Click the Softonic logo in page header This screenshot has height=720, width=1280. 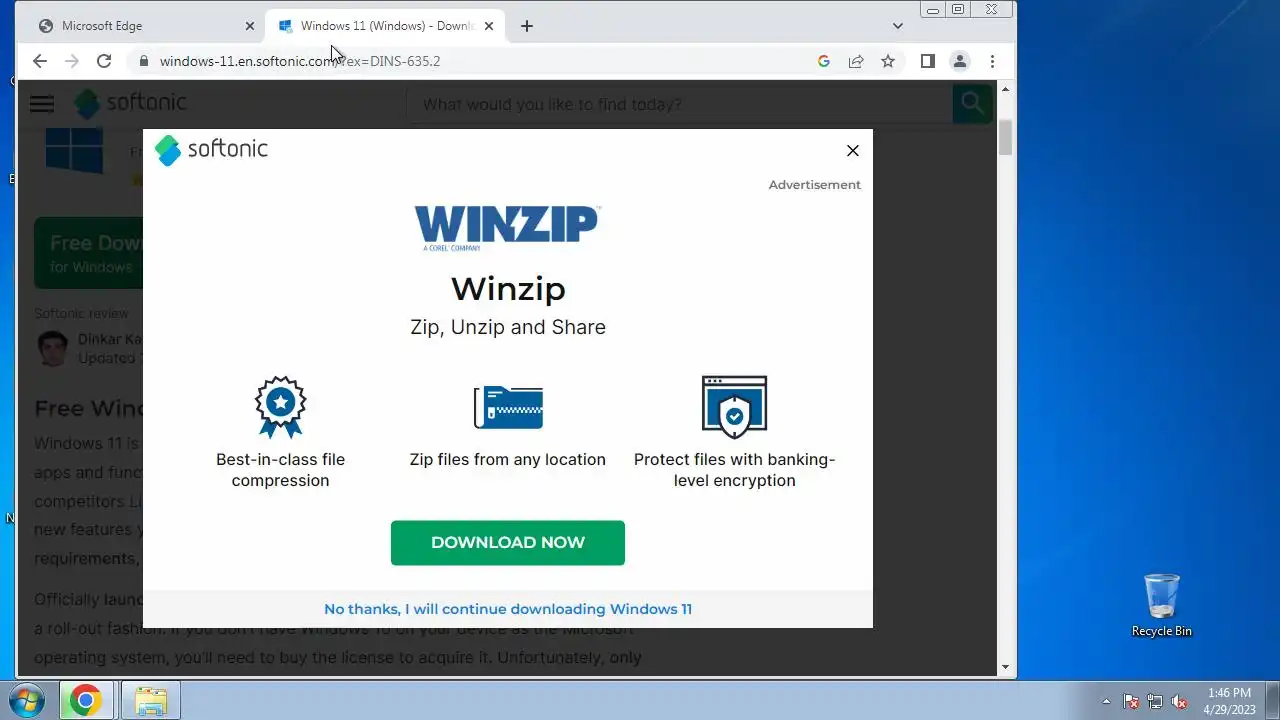(x=131, y=103)
